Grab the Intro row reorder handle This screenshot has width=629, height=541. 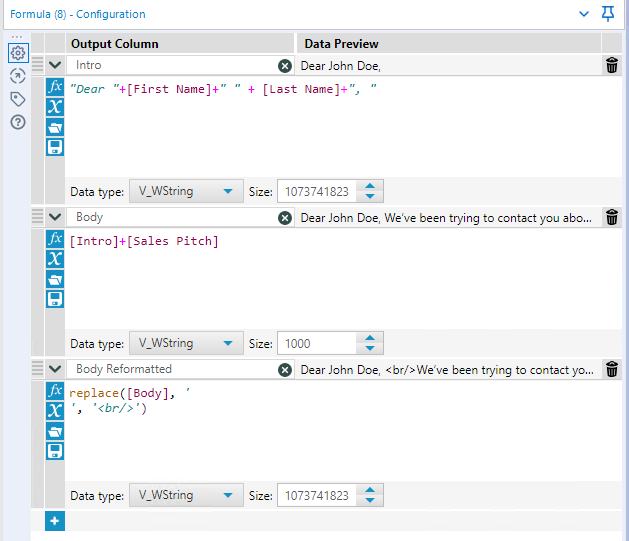(x=37, y=65)
